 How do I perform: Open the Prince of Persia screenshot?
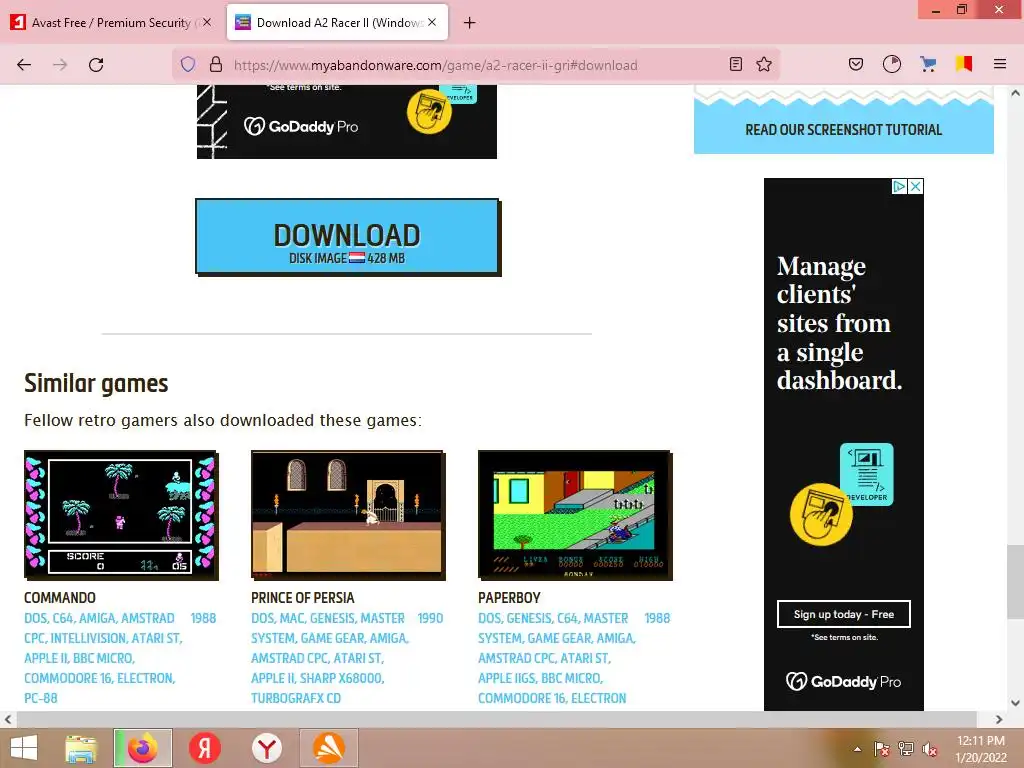click(x=348, y=515)
